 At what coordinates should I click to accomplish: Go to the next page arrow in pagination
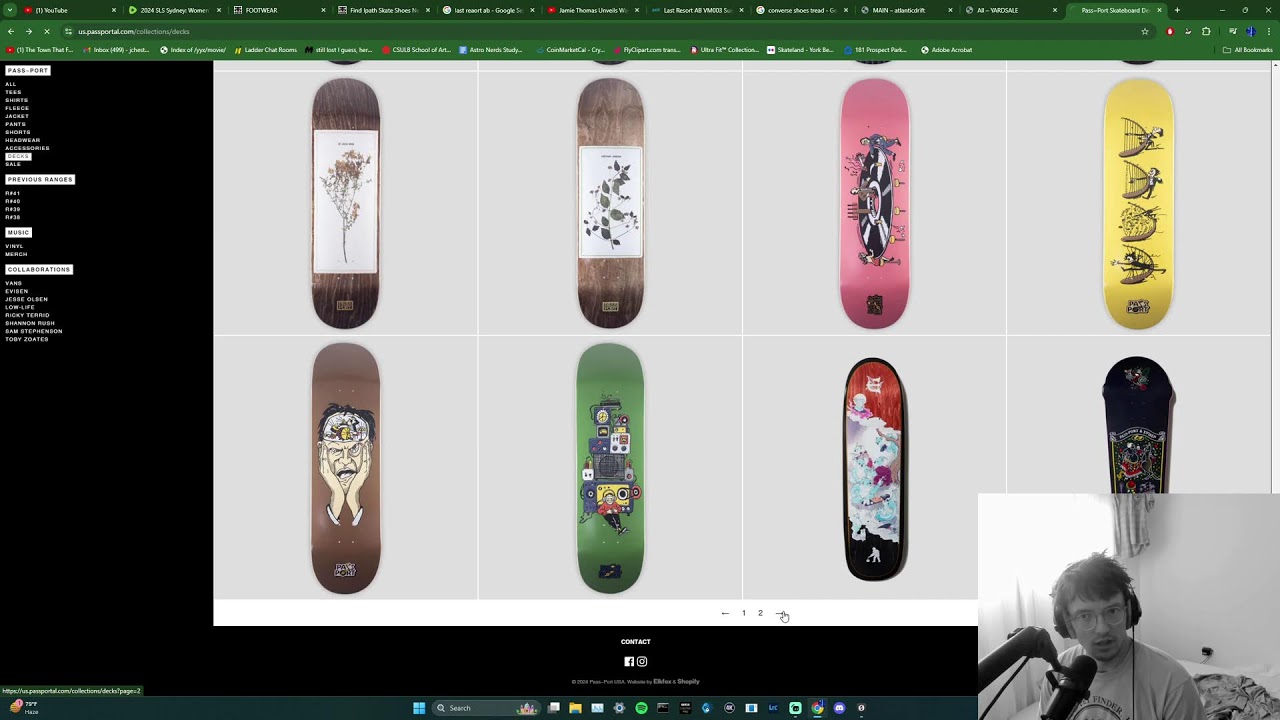pyautogui.click(x=781, y=613)
